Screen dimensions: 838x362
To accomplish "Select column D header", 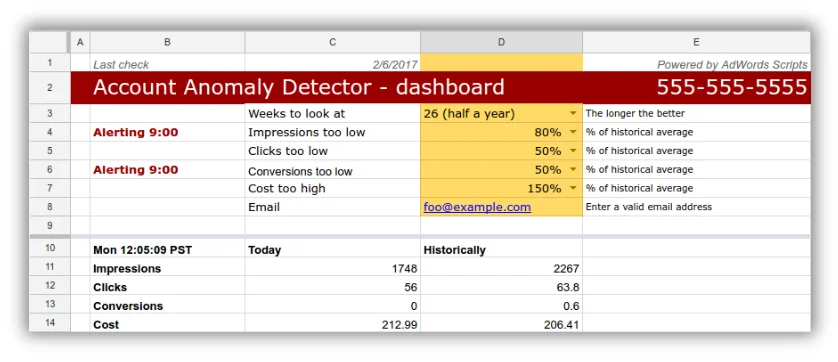I will click(x=501, y=42).
